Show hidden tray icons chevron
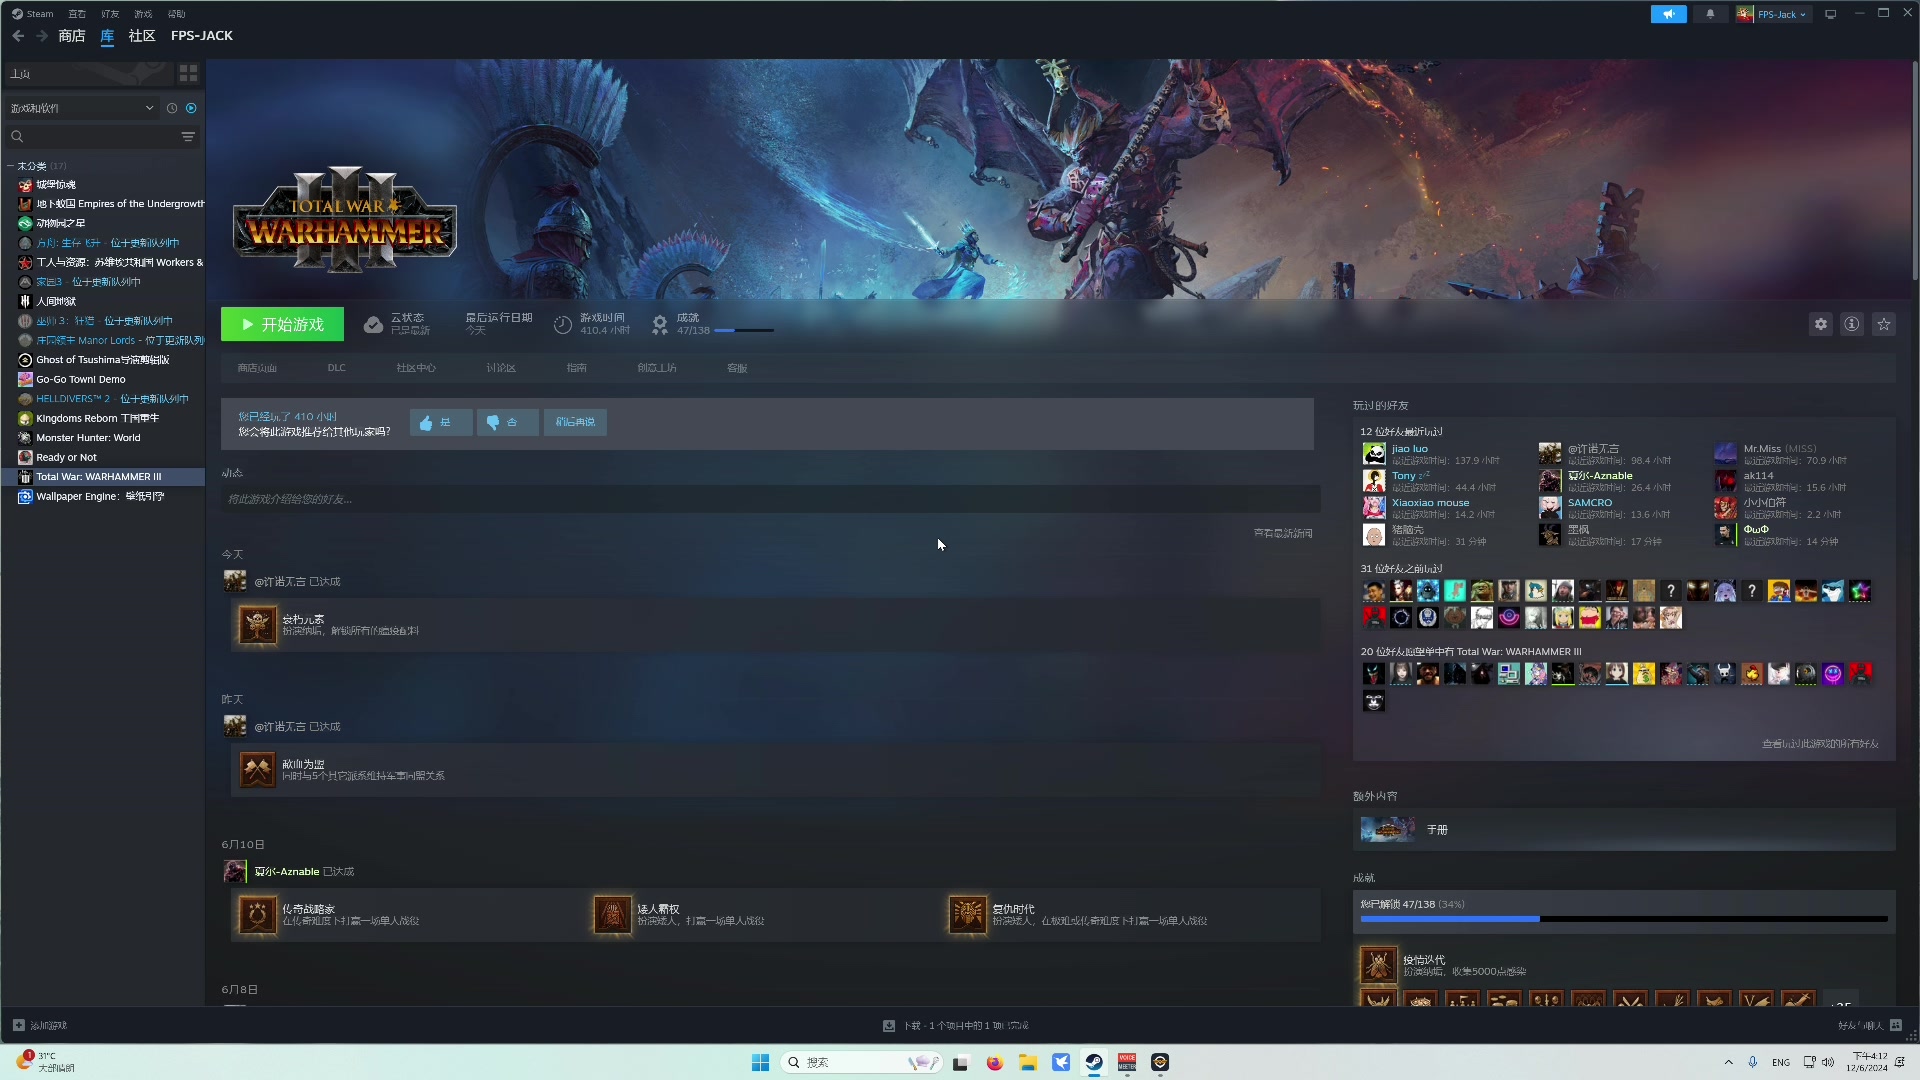The image size is (1920, 1080). (1728, 1062)
